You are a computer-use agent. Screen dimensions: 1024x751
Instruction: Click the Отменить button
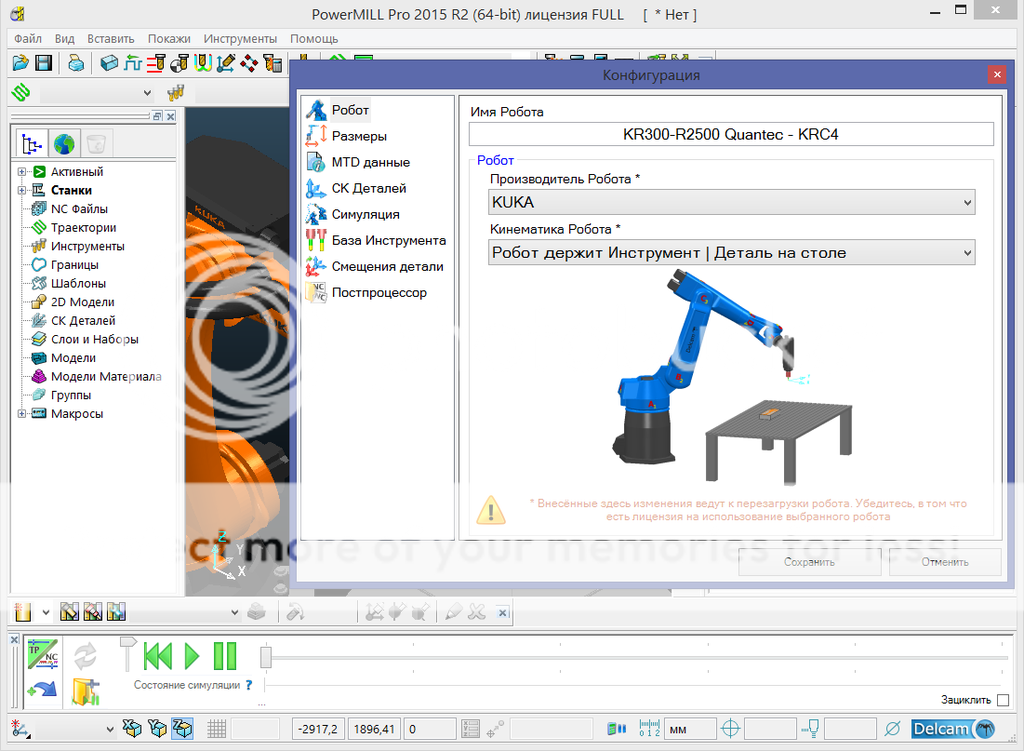click(x=944, y=562)
